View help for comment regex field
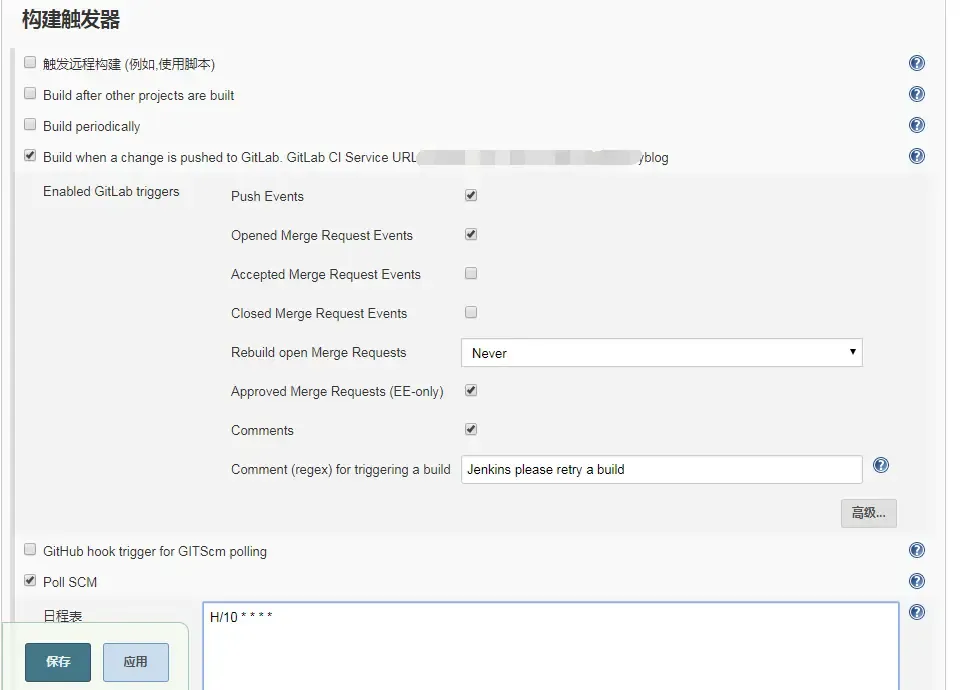 click(881, 466)
